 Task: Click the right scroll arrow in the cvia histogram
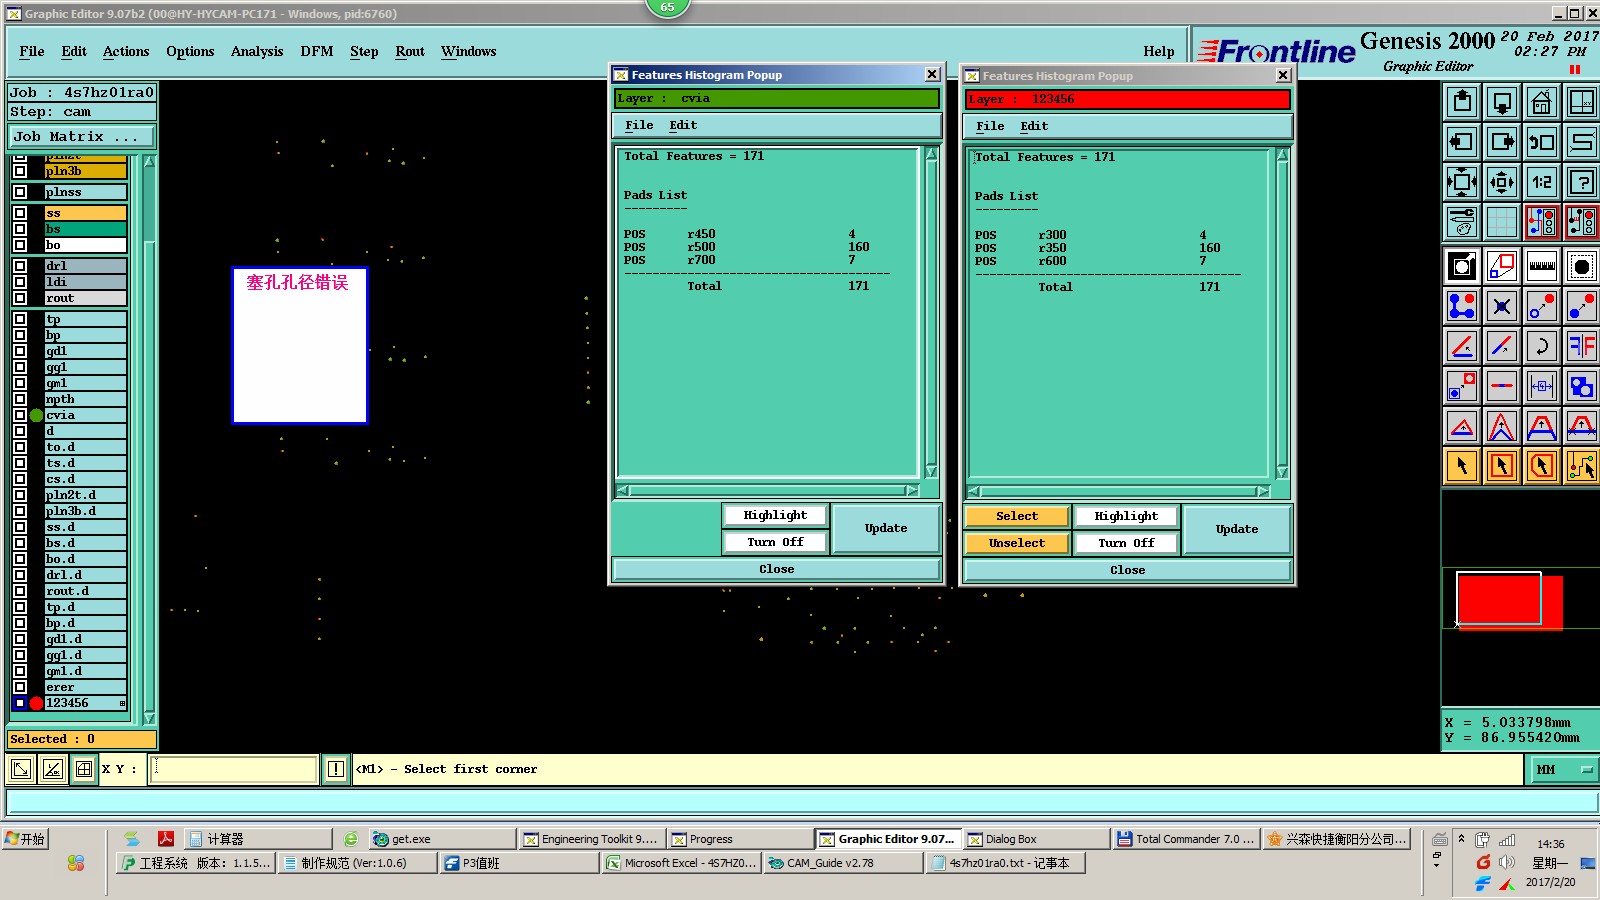tap(911, 491)
